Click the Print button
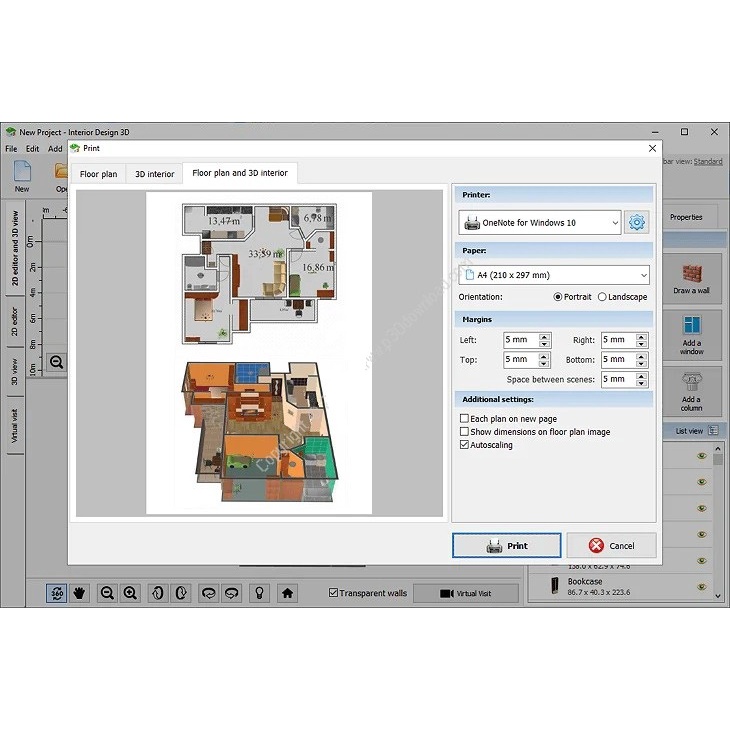The width and height of the screenshot is (730, 730). tap(507, 546)
